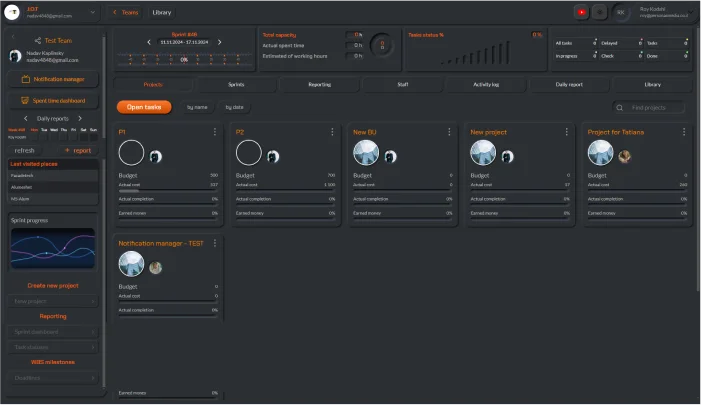Expand the Roy Kodshi account dropdown
This screenshot has width=701, height=405.
click(x=691, y=13)
